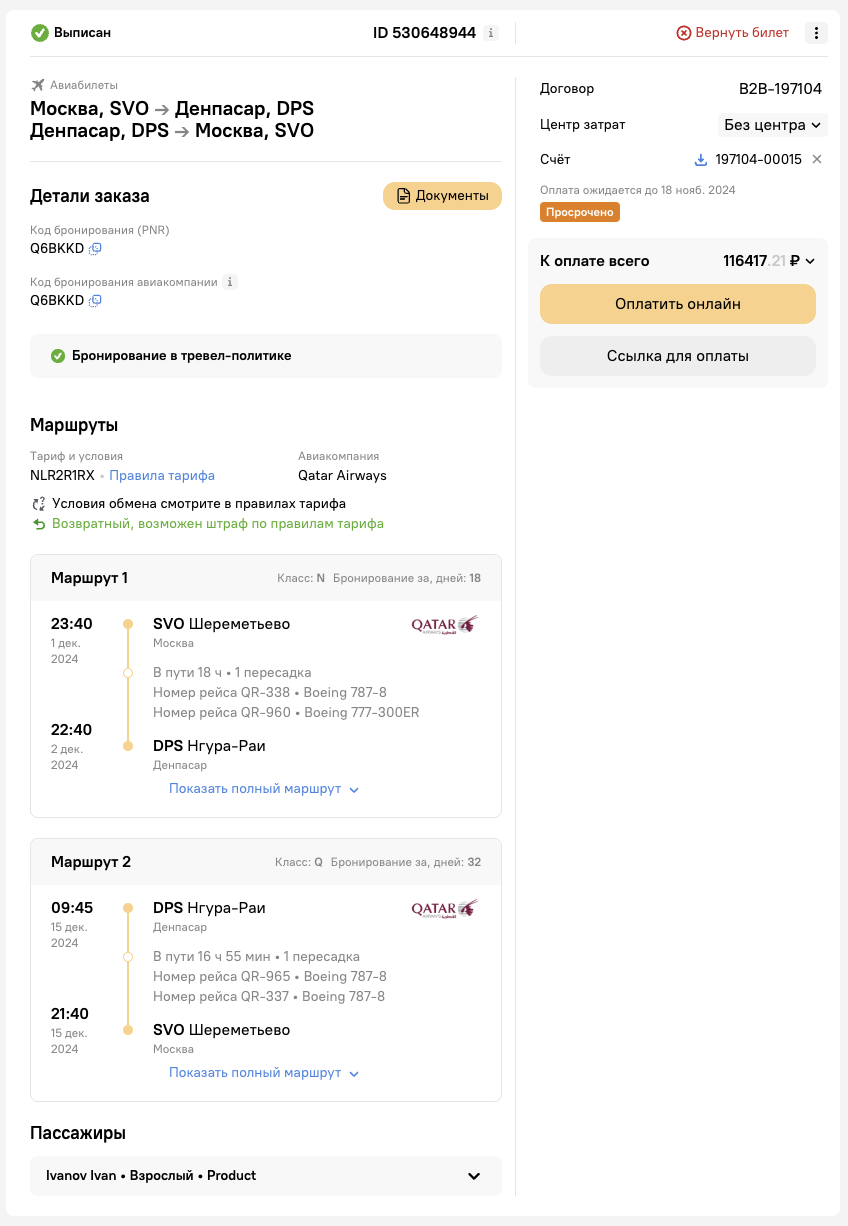The height and width of the screenshot is (1226, 848).
Task: Download invoice 197104-00015
Action: (x=701, y=159)
